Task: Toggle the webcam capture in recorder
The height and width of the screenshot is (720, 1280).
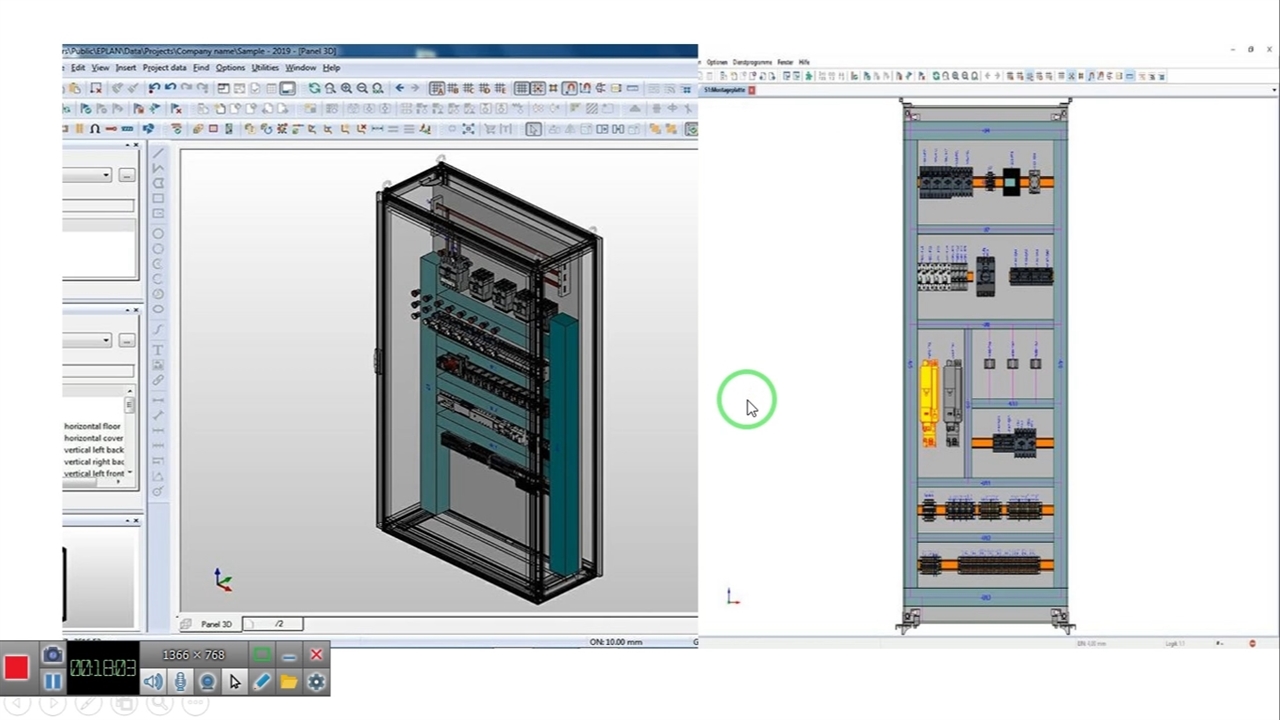Action: (x=207, y=682)
